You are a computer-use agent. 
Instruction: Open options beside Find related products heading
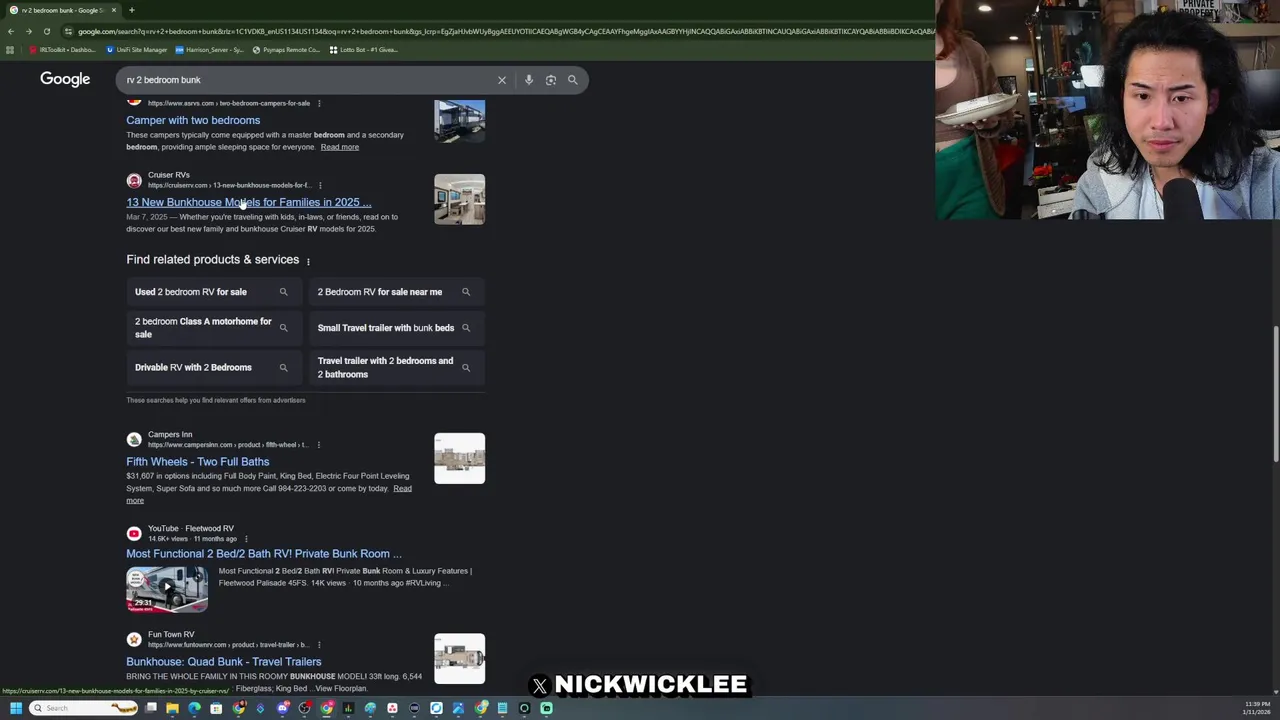coord(308,261)
